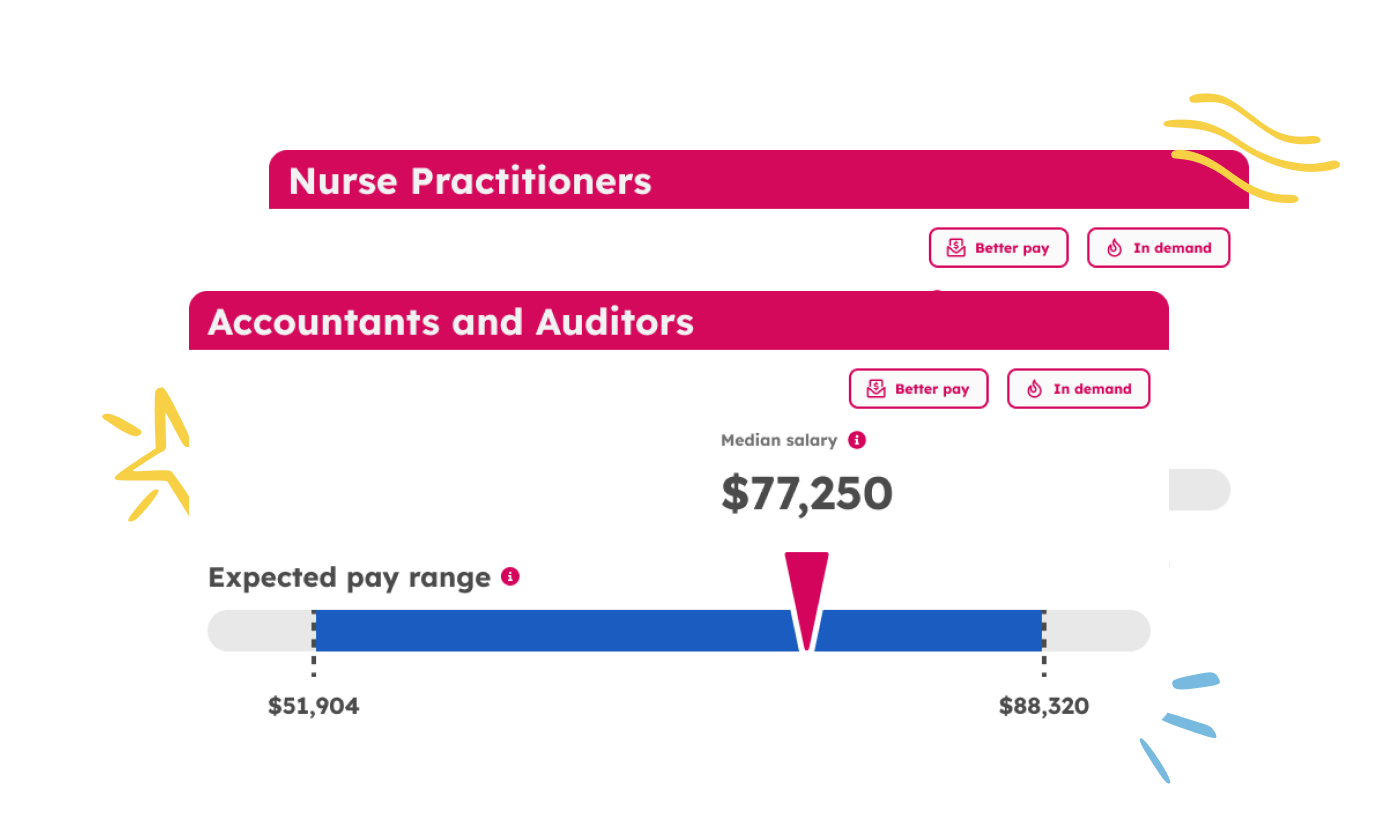1400x816 pixels.
Task: Click the yellow squiggle lines decoration
Action: (1250, 145)
